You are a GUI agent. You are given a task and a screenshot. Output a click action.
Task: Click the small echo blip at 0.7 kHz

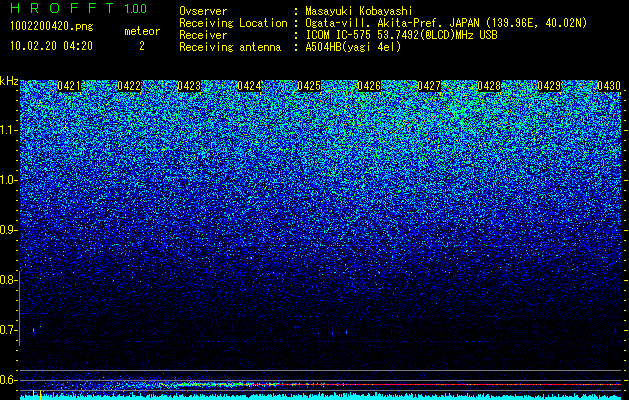tap(34, 330)
